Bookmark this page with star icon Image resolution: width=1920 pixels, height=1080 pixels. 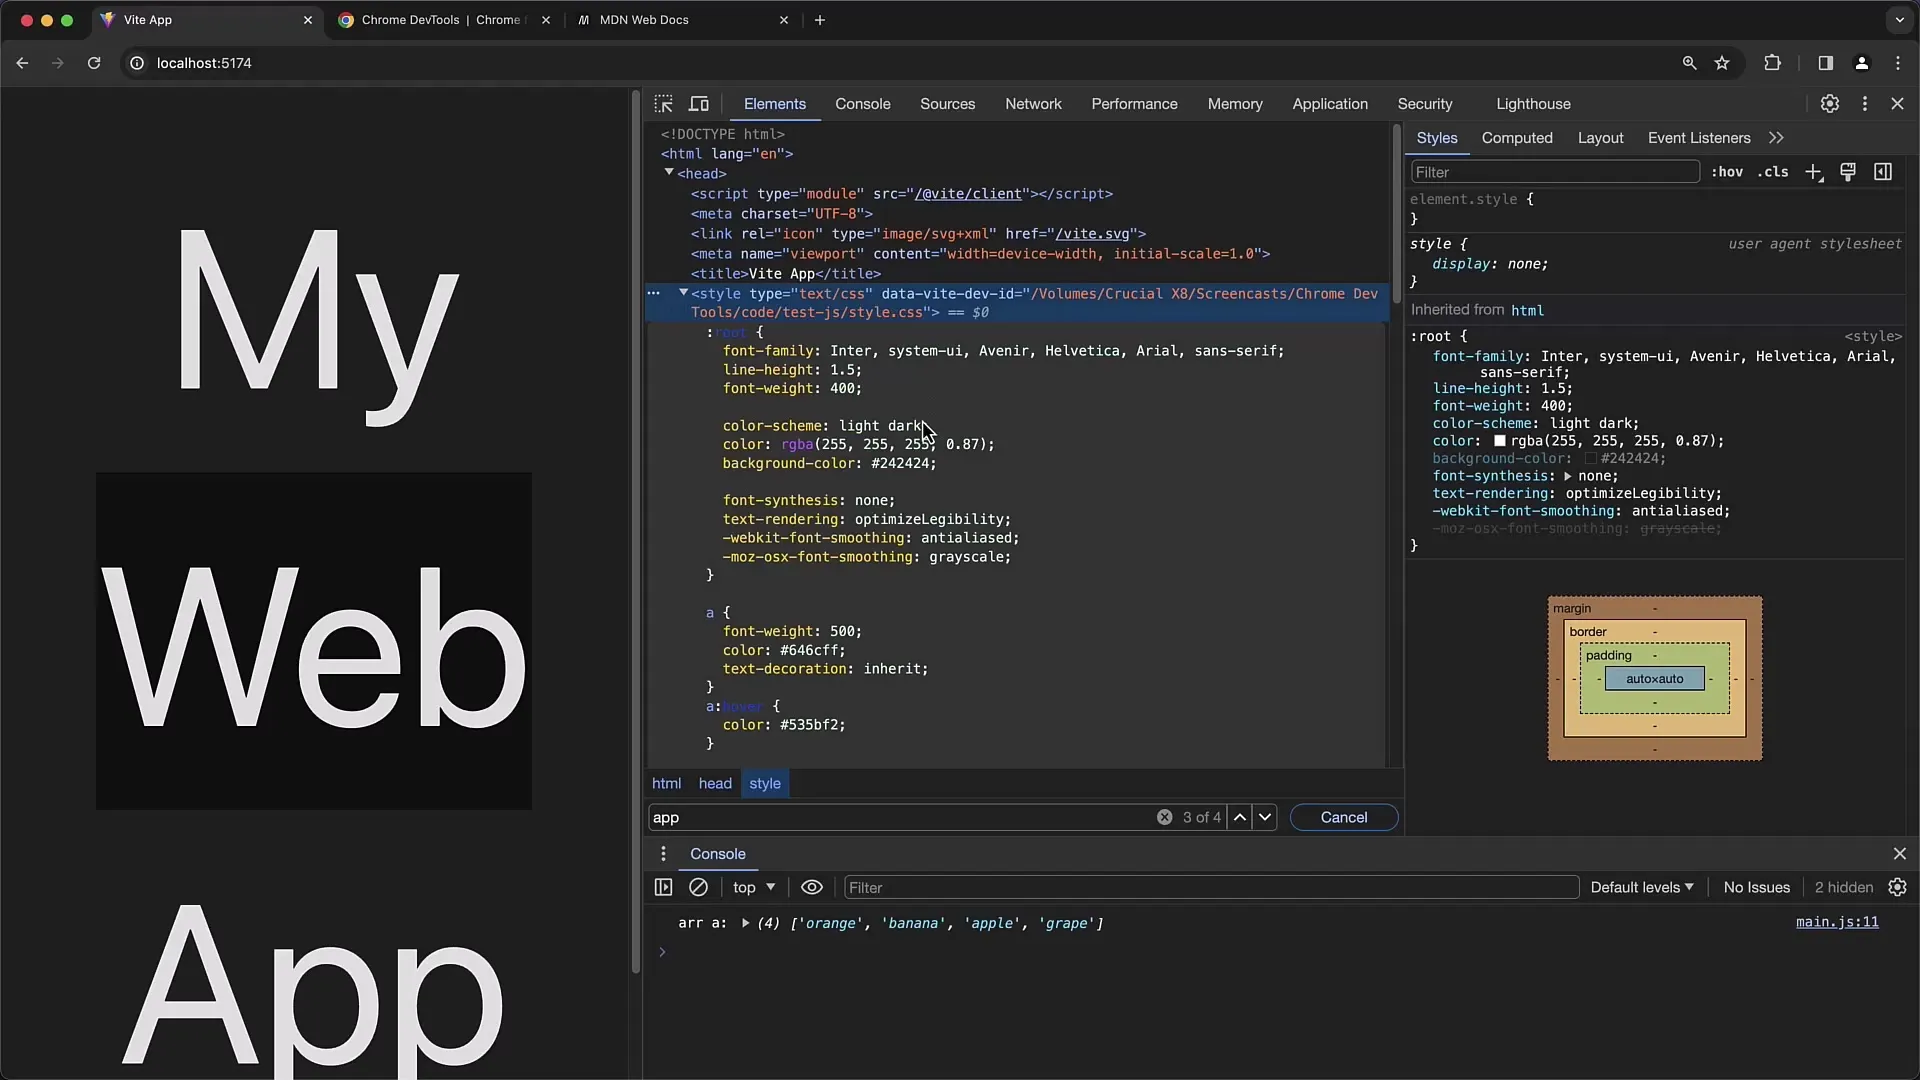[x=1722, y=63]
